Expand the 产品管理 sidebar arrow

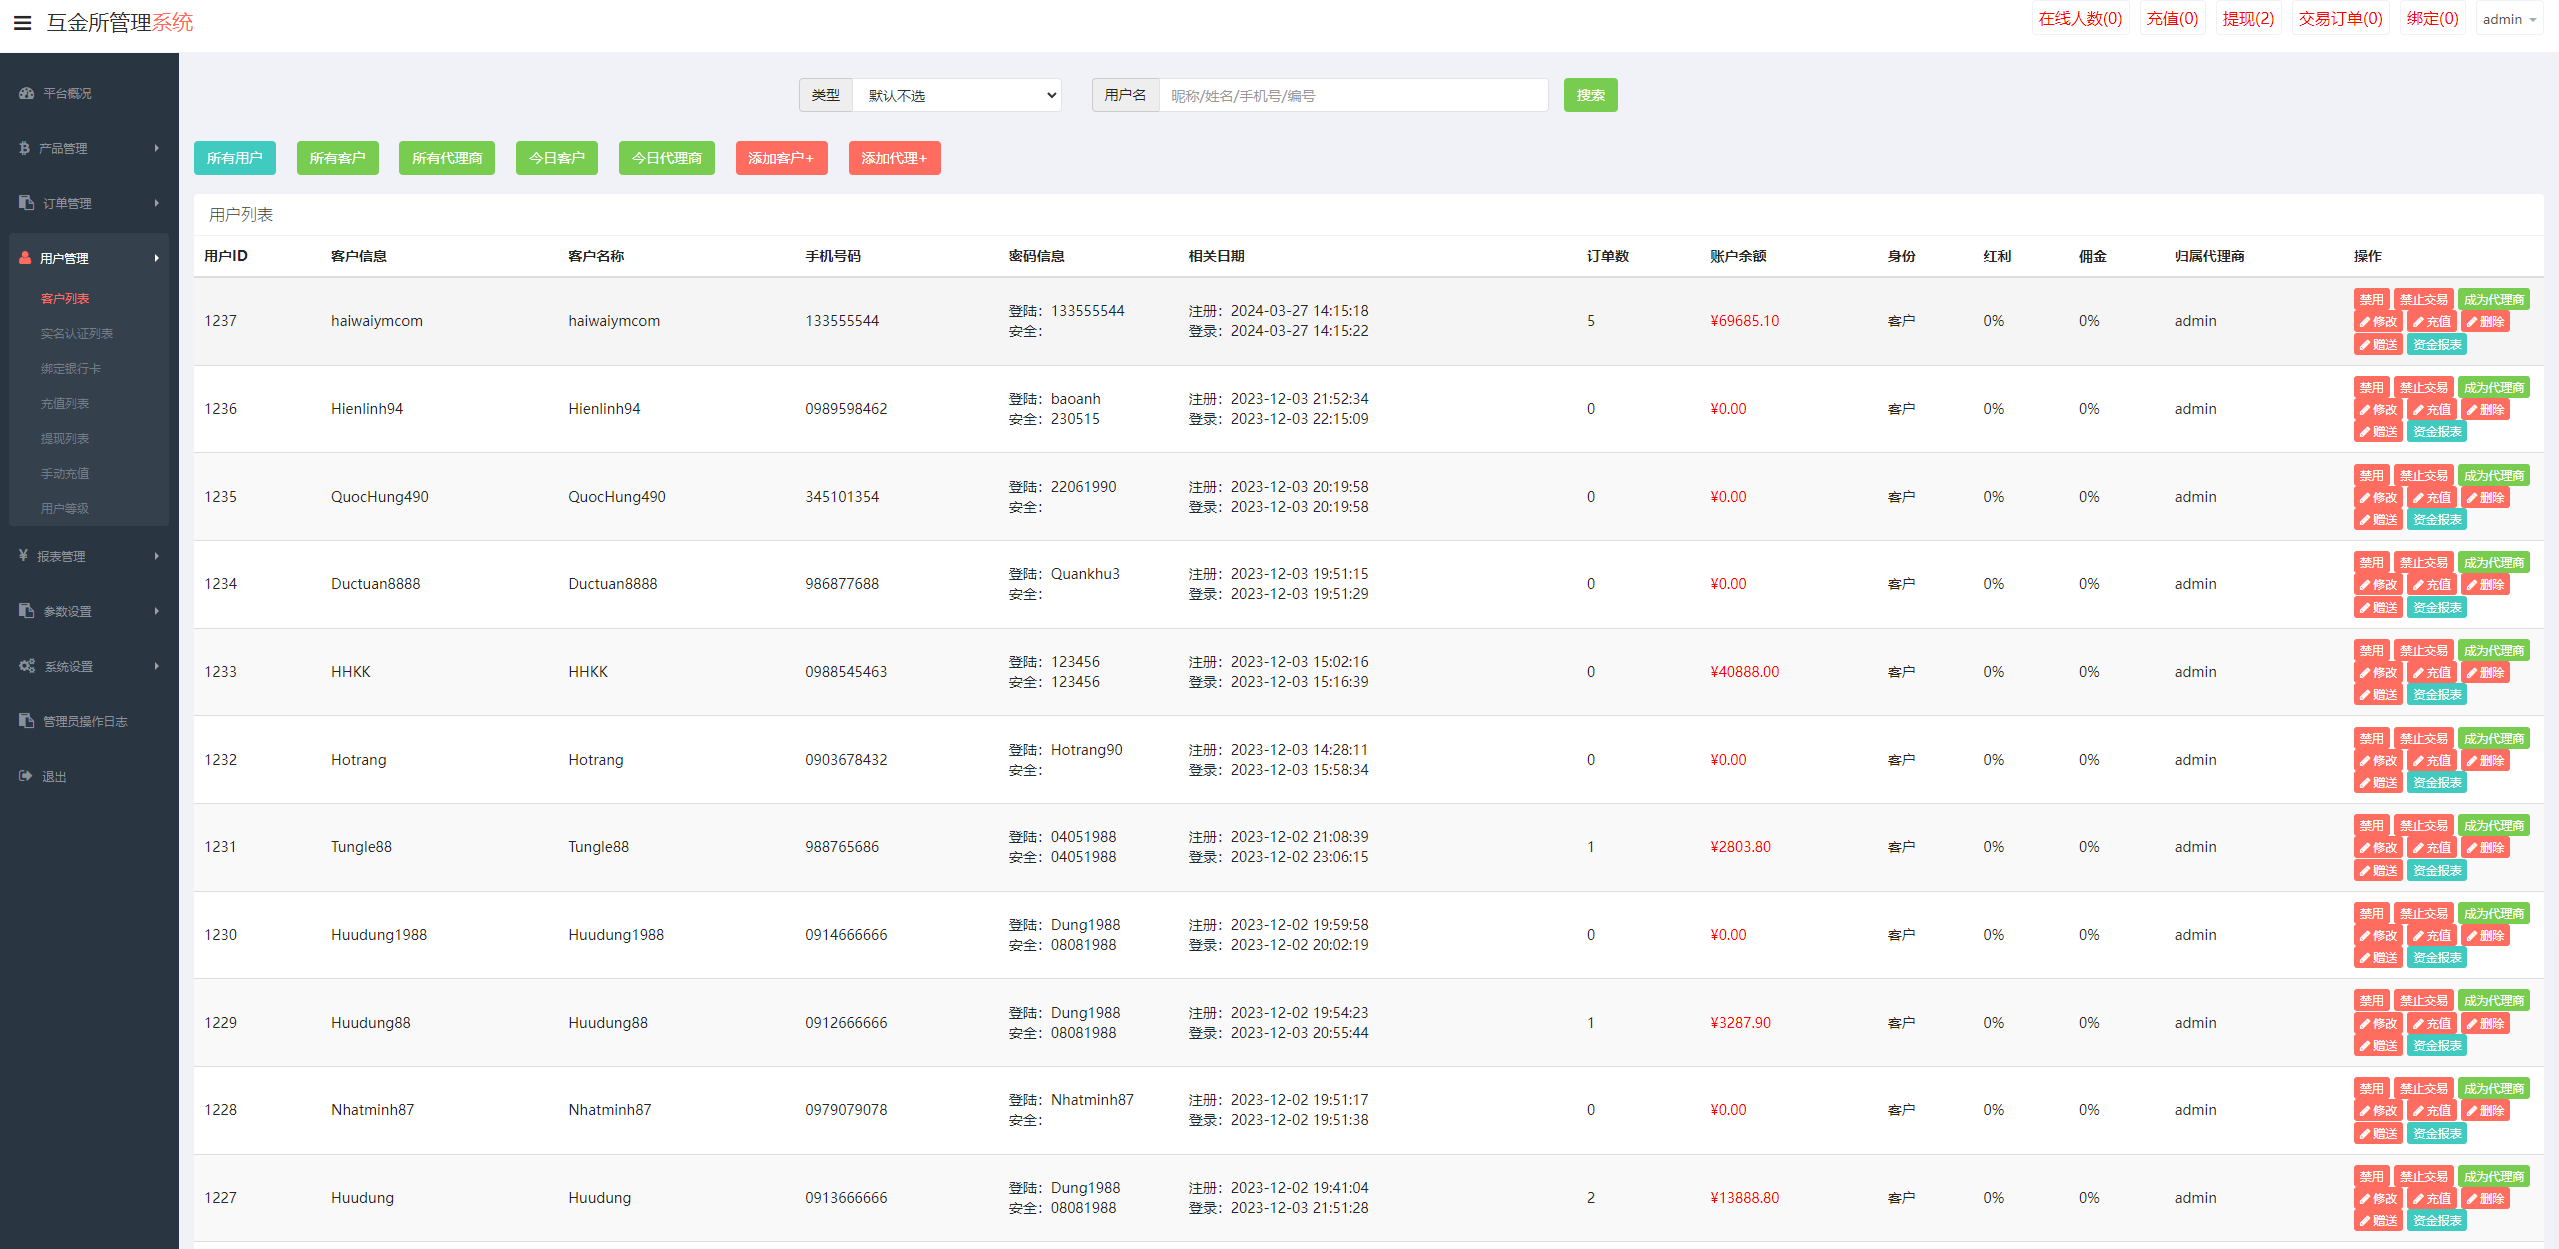tap(157, 148)
